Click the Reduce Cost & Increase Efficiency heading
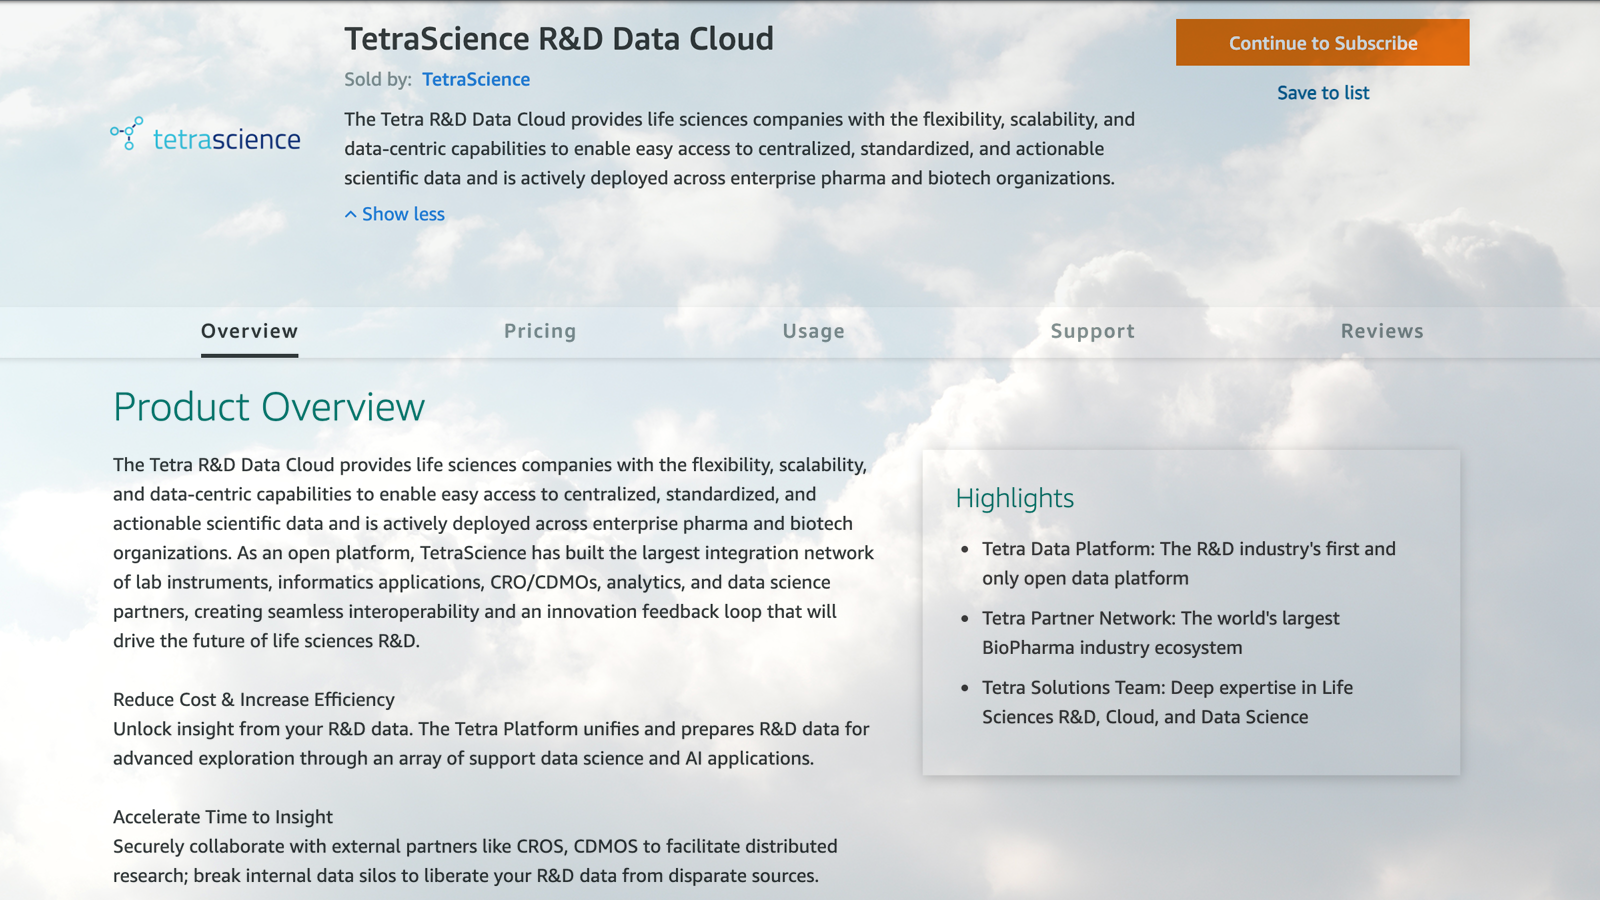1600x900 pixels. 253,699
